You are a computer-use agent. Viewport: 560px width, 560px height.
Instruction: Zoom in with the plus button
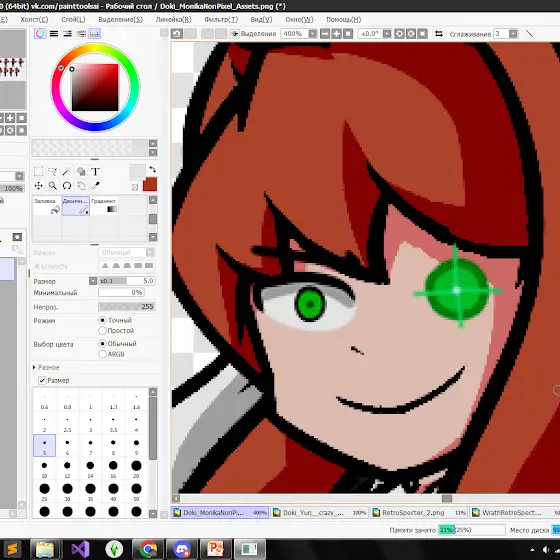[x=336, y=34]
